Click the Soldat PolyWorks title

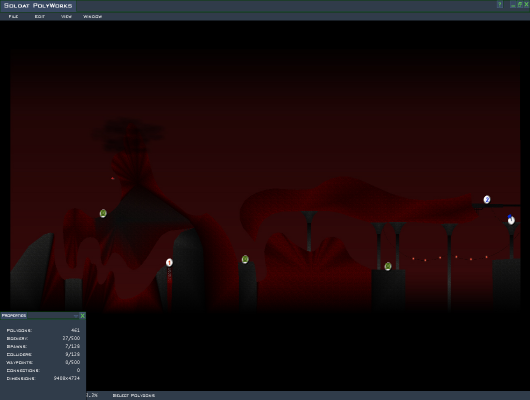(38, 6)
